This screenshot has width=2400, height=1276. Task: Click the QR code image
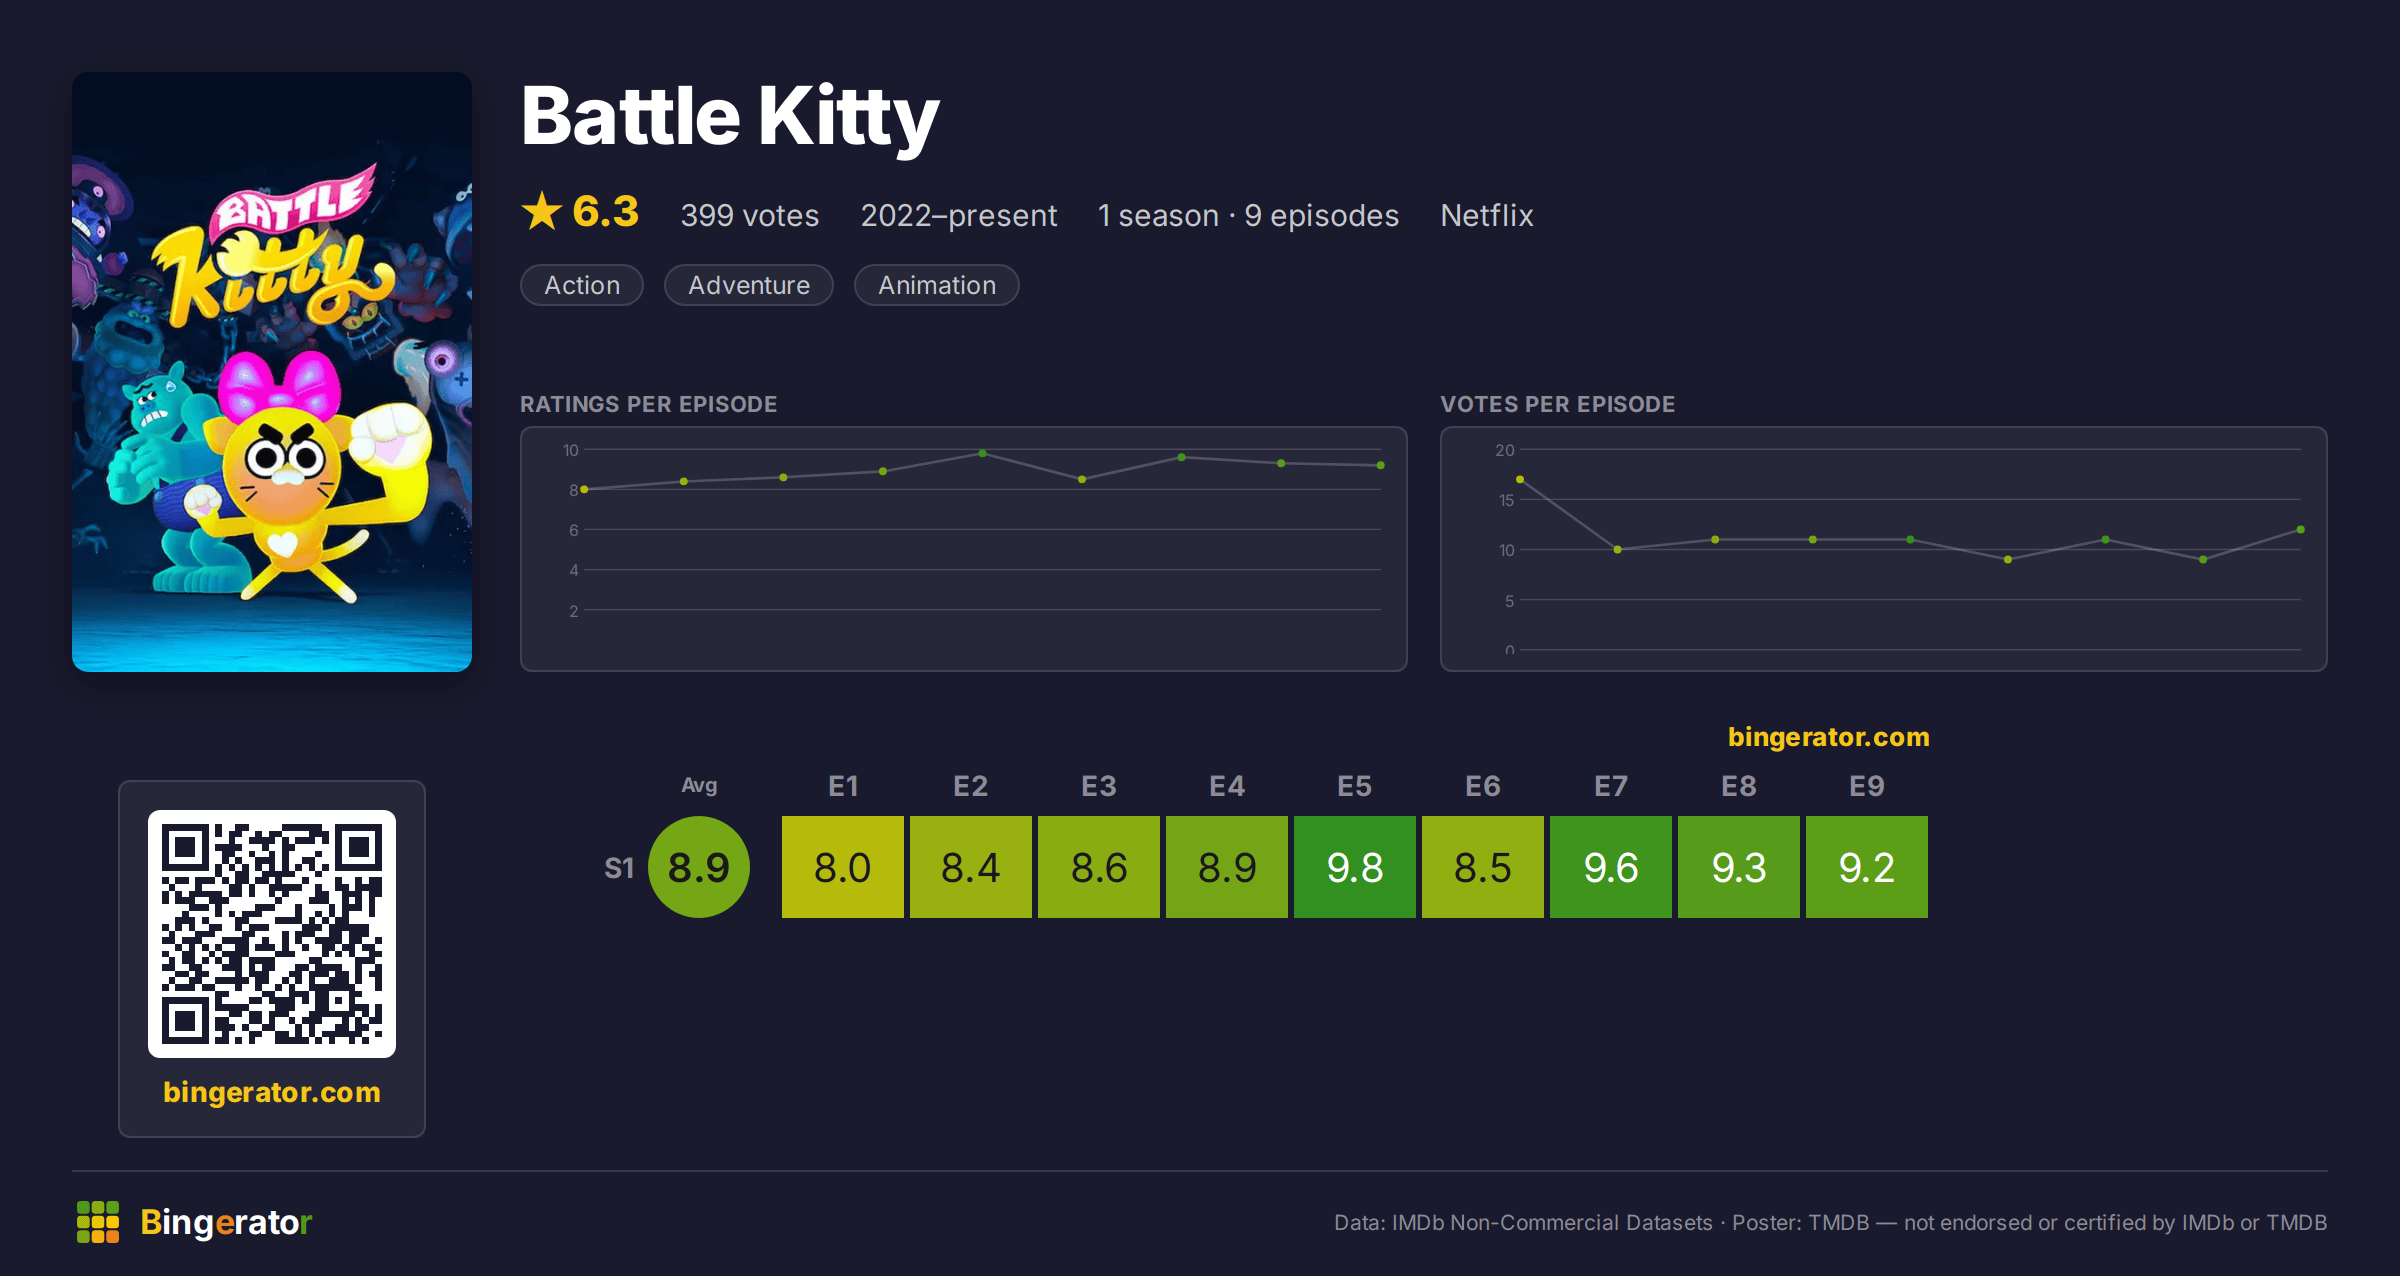click(272, 934)
